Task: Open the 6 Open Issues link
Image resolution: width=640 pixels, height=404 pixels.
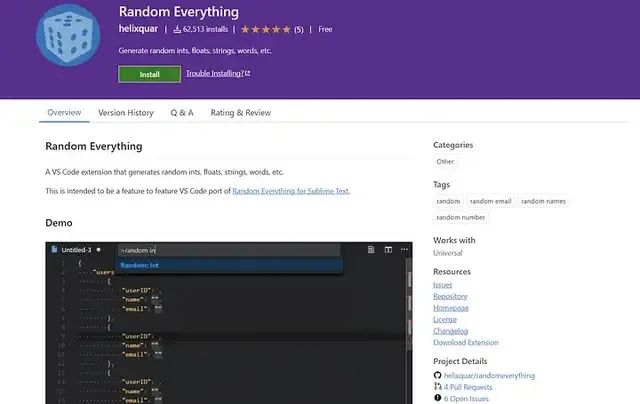Action: coord(466,398)
